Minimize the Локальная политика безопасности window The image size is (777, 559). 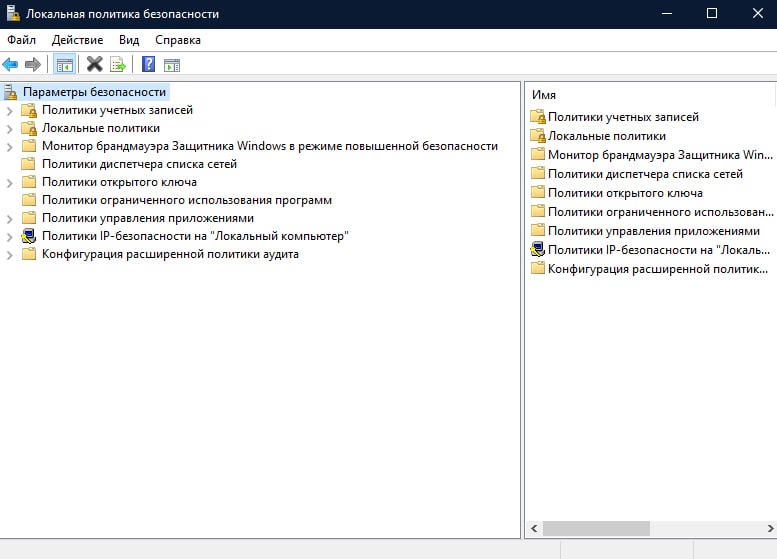(666, 13)
